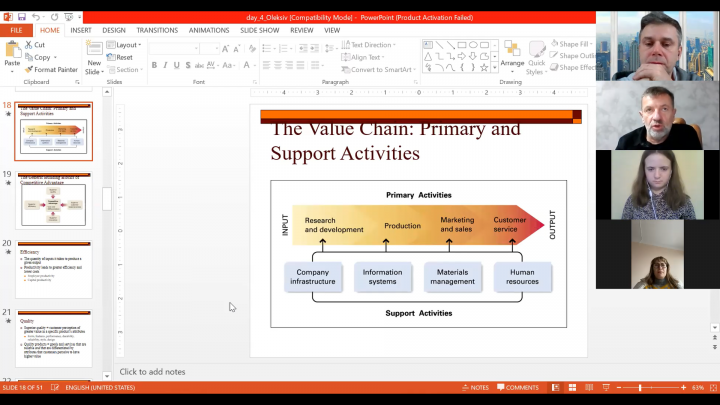The width and height of the screenshot is (720, 405).
Task: Select slide 19 thumbnail in slide panel
Action: [x=53, y=204]
